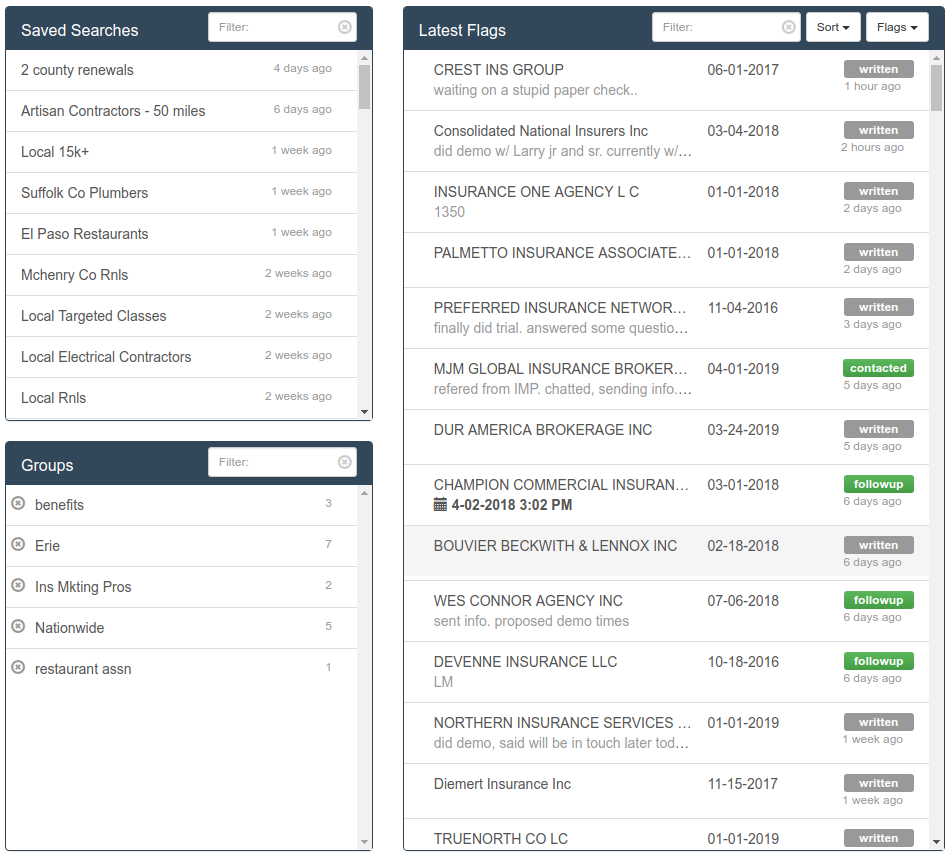Screen dimensions: 949x856
Task: Click the 4-02-2018 3:02 PM followup time
Action: click(x=511, y=505)
